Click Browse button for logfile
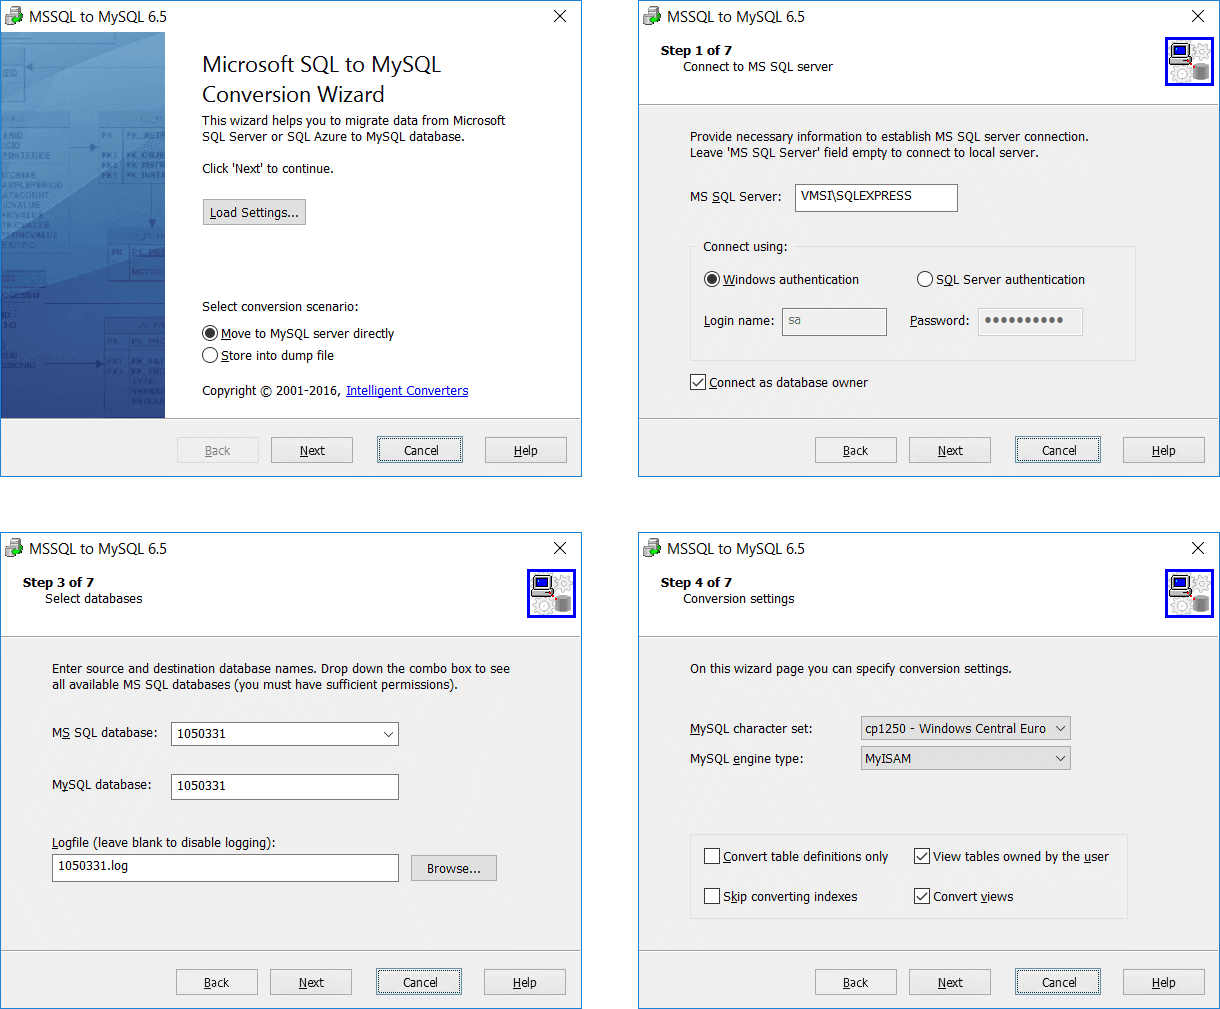Viewport: 1220px width, 1009px height. click(x=454, y=868)
